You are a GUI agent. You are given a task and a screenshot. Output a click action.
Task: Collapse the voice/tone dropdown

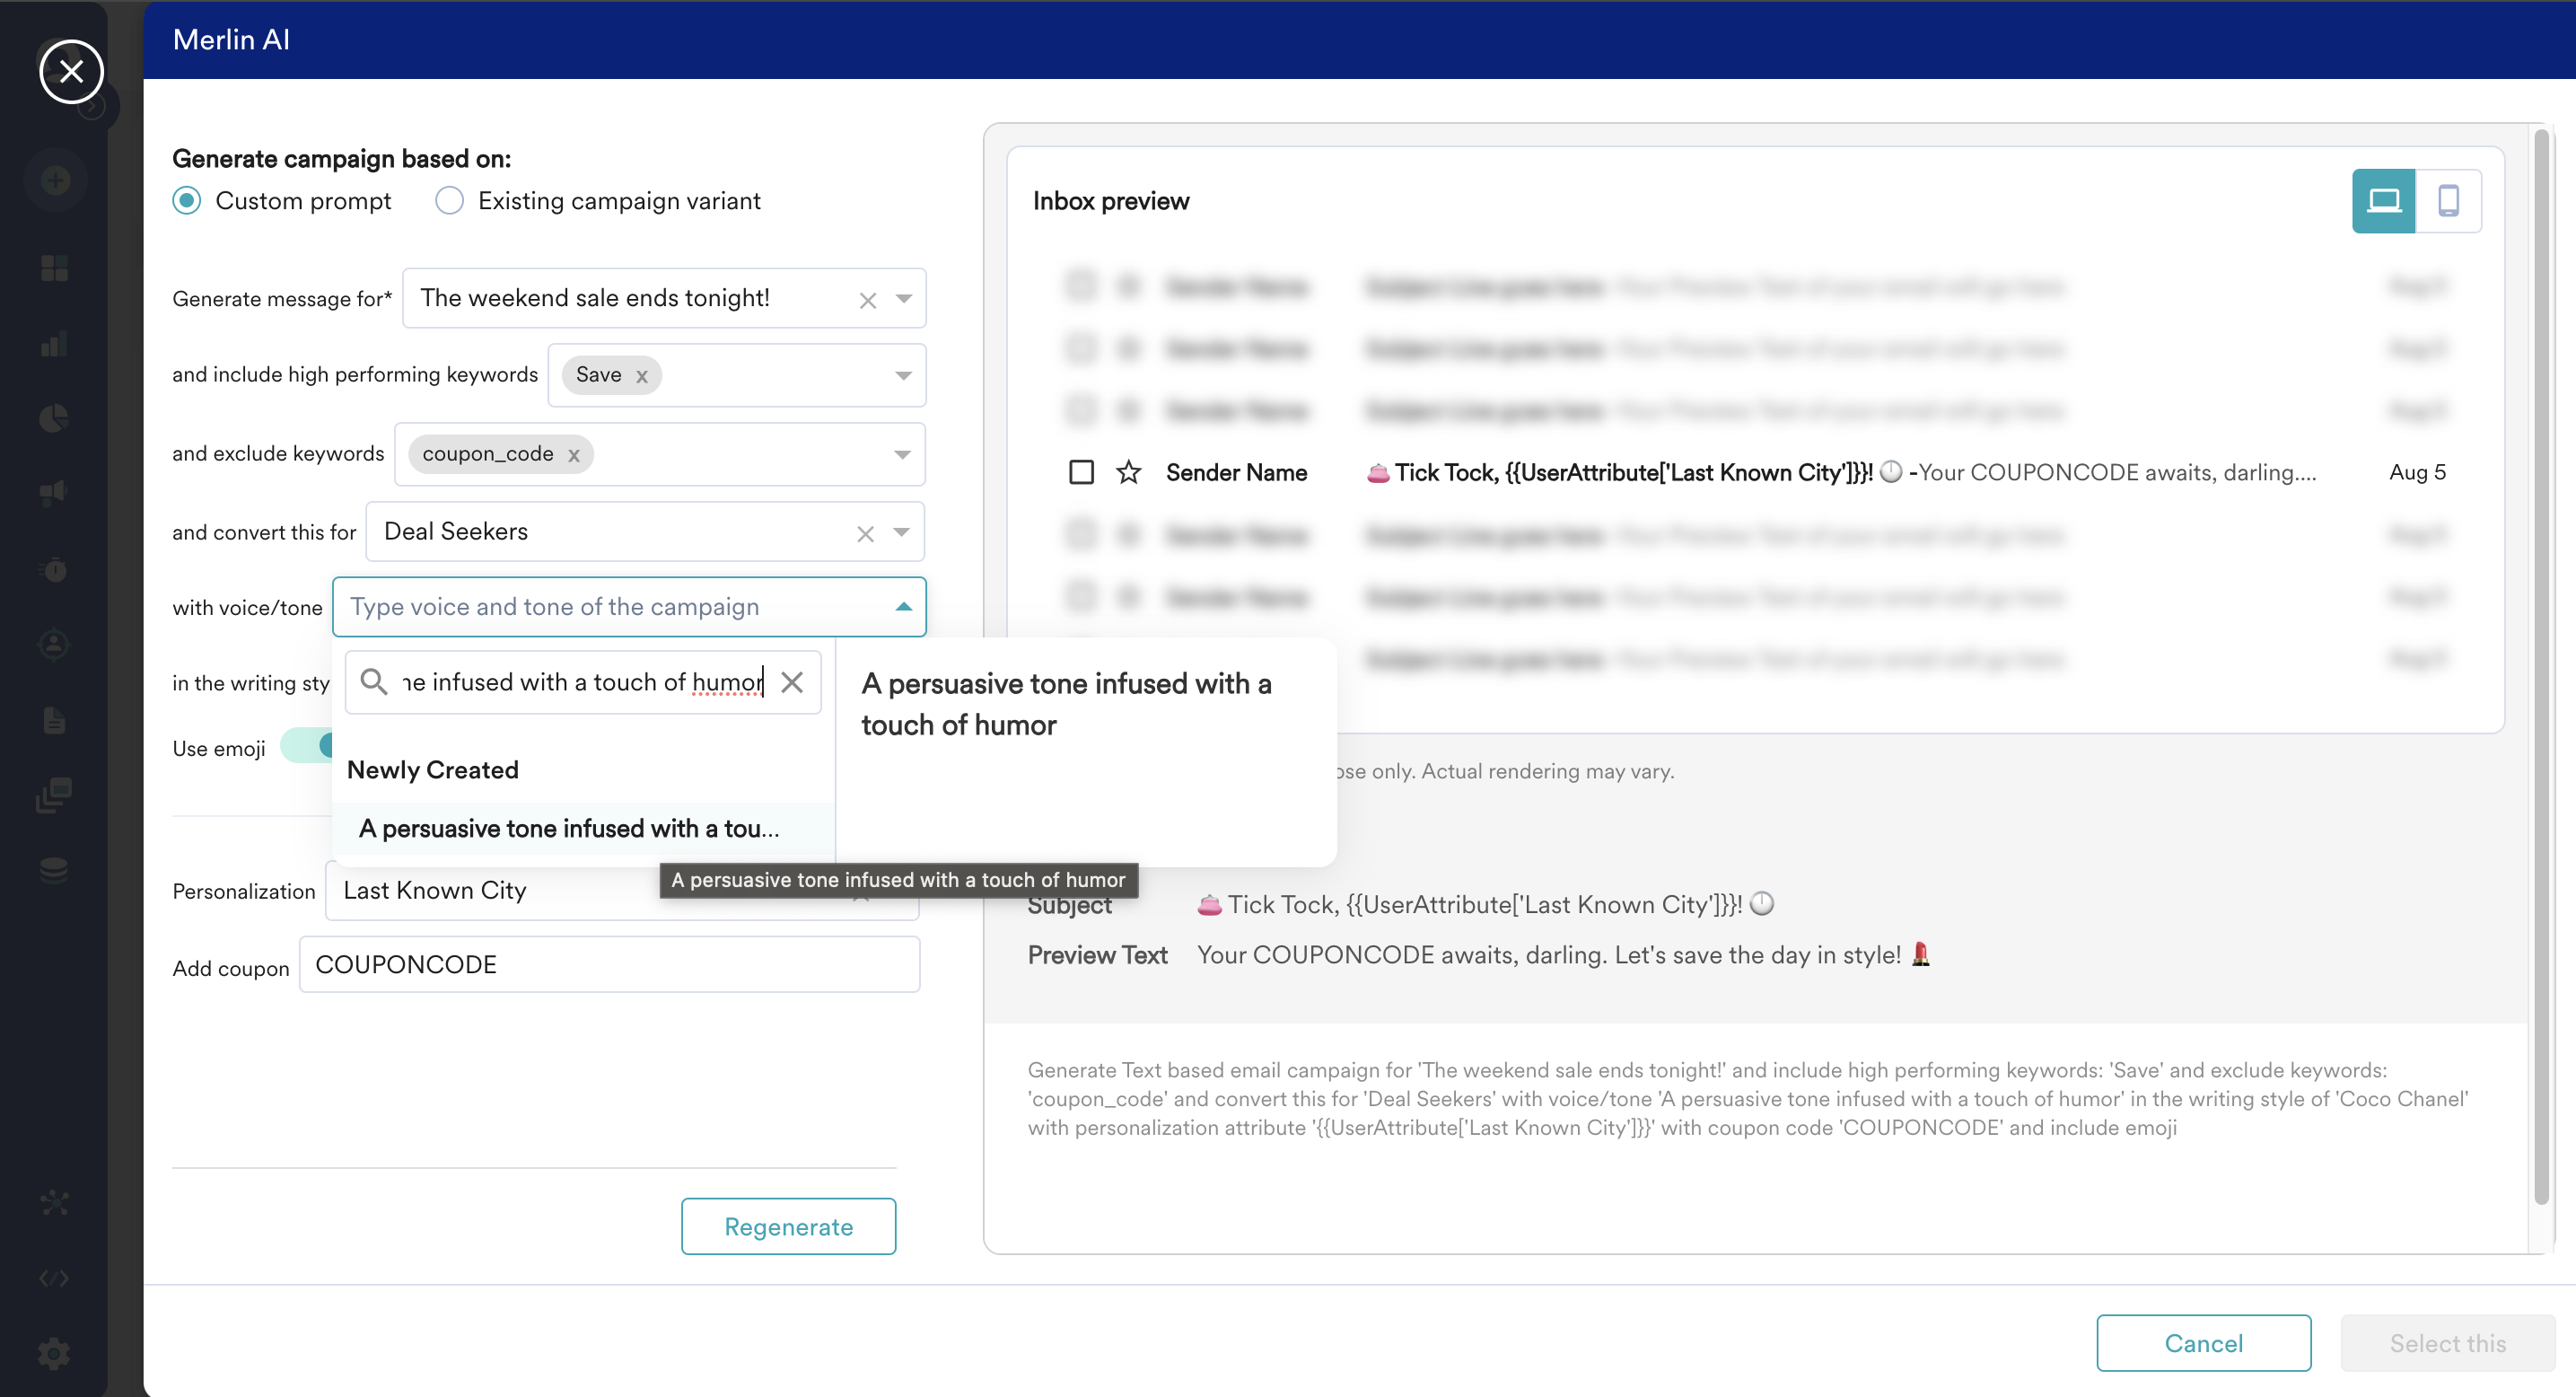click(x=903, y=606)
